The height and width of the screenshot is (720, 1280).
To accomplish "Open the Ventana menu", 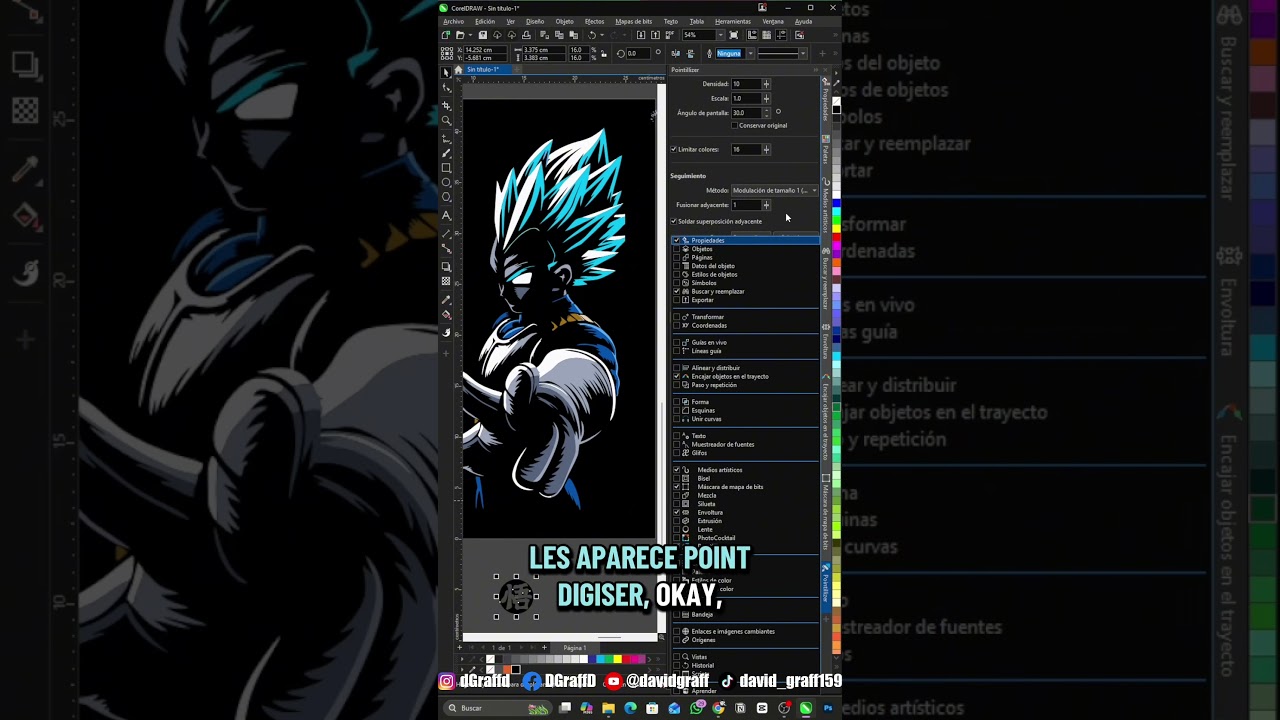I will coord(773,21).
